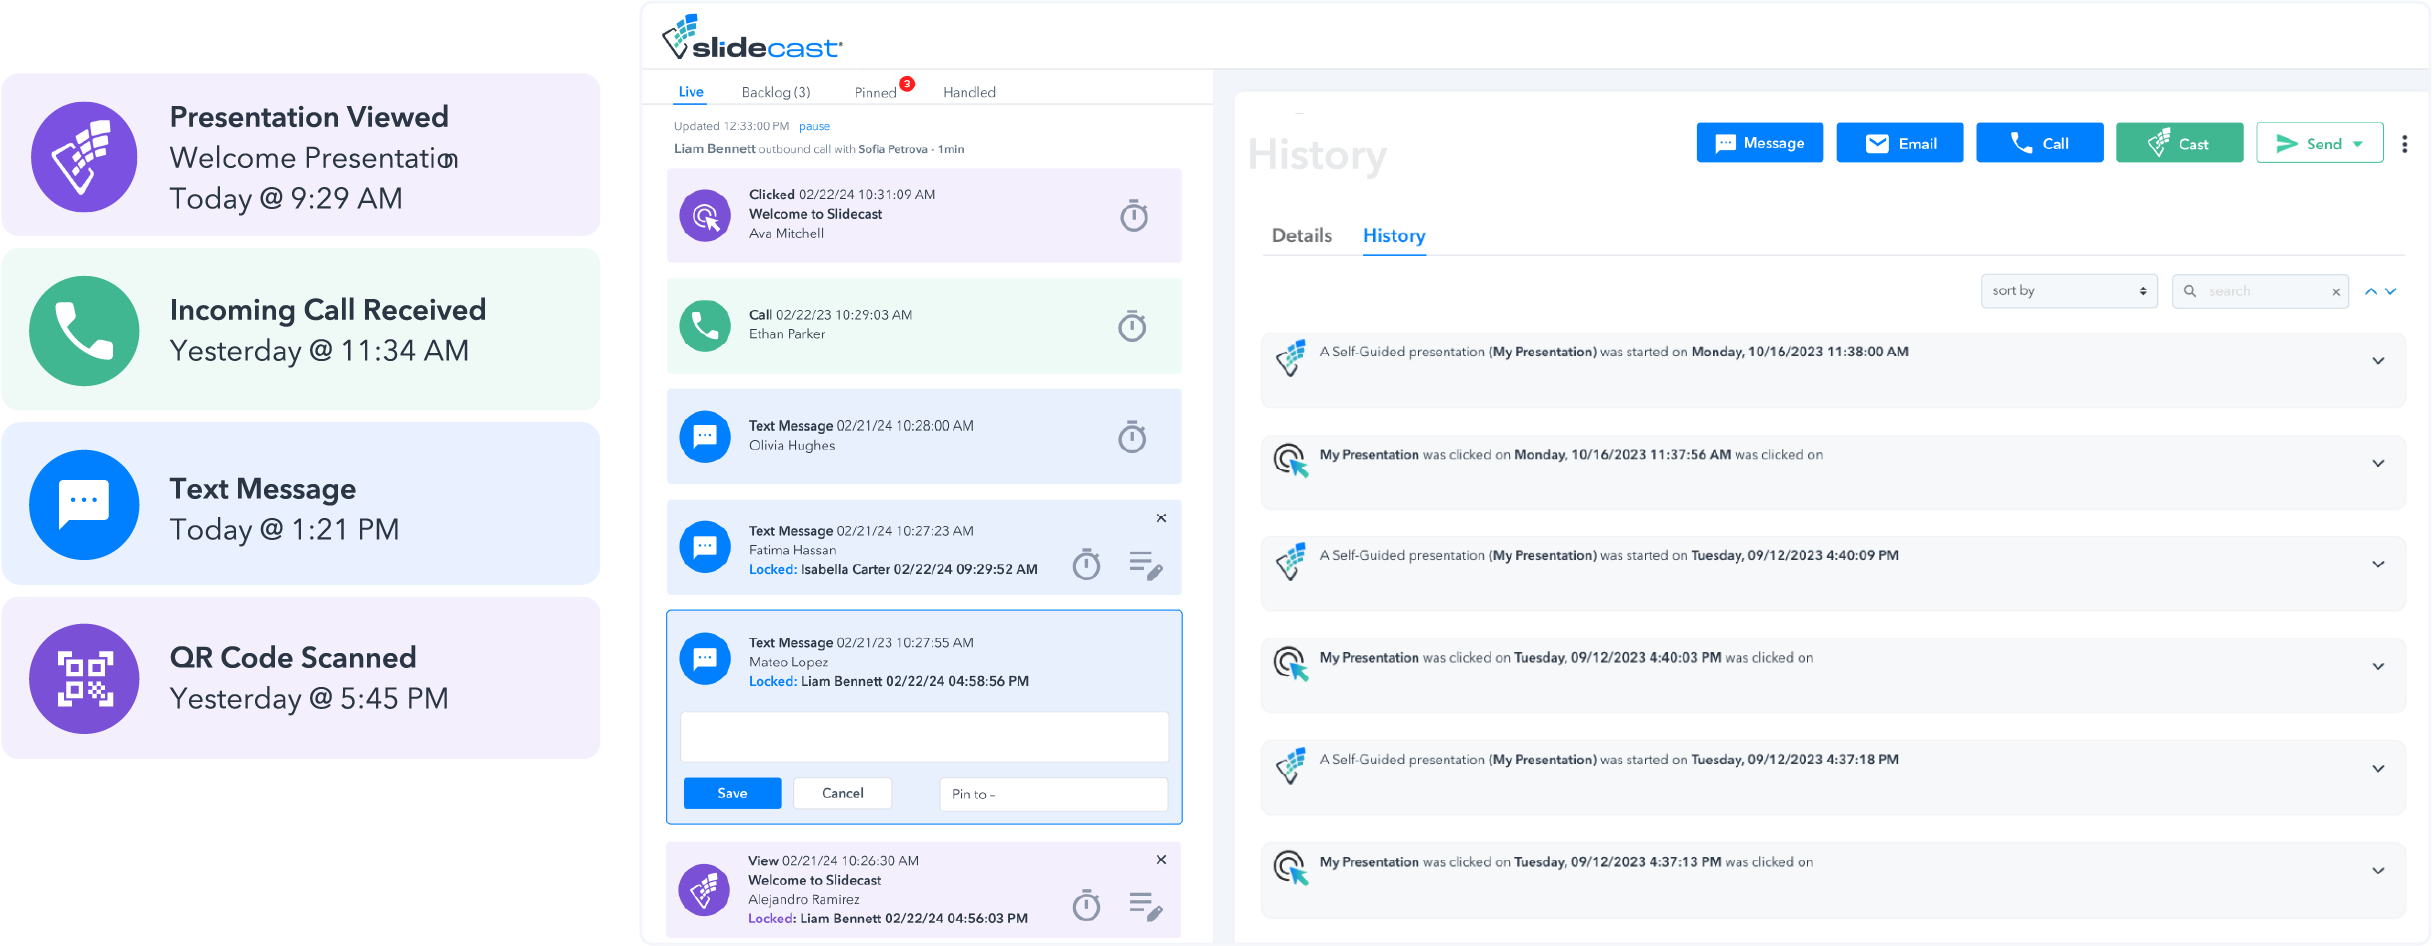Open the sort by dropdown
Screen dimensions: 2433x946
[2069, 291]
